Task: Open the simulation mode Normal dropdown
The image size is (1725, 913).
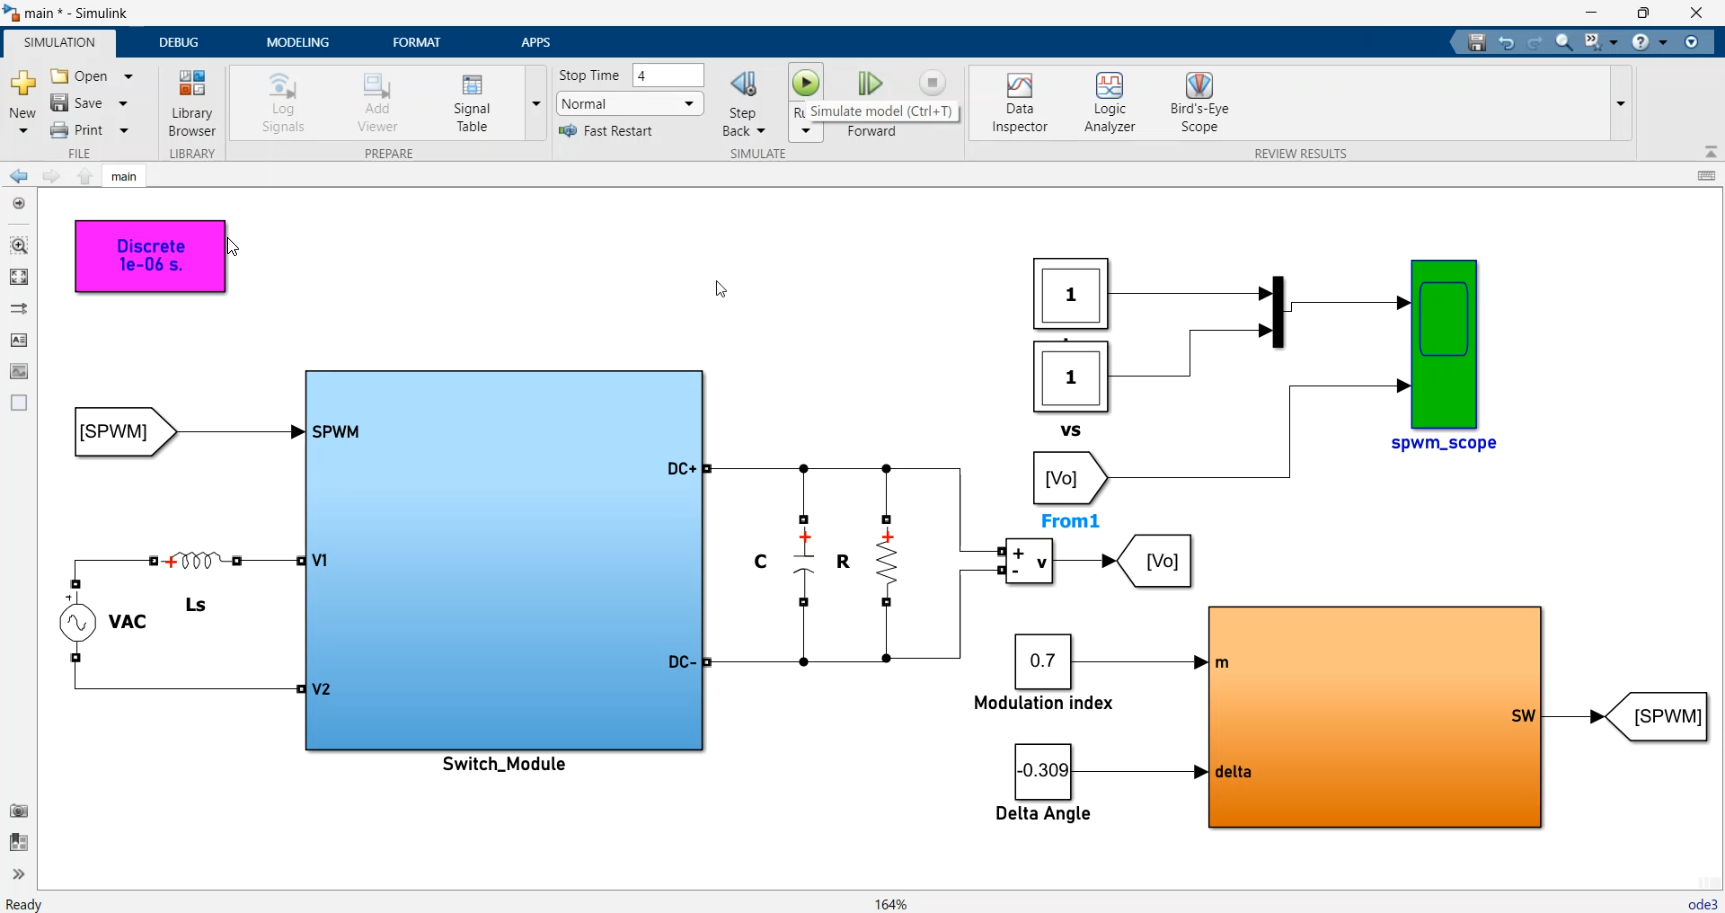Action: coord(629,104)
